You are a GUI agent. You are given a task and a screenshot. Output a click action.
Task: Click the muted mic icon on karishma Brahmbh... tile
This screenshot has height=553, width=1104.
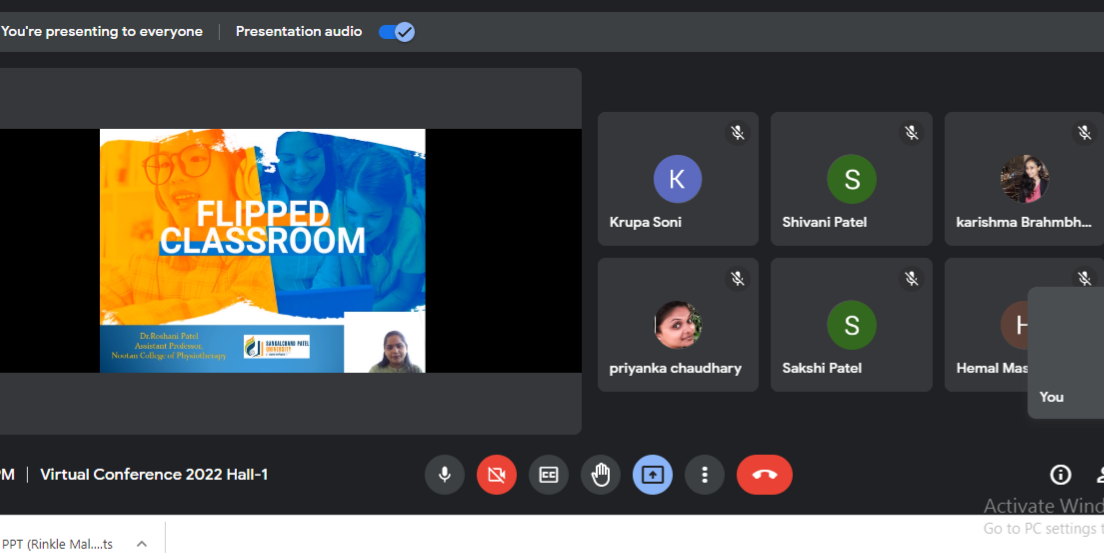pyautogui.click(x=1084, y=132)
